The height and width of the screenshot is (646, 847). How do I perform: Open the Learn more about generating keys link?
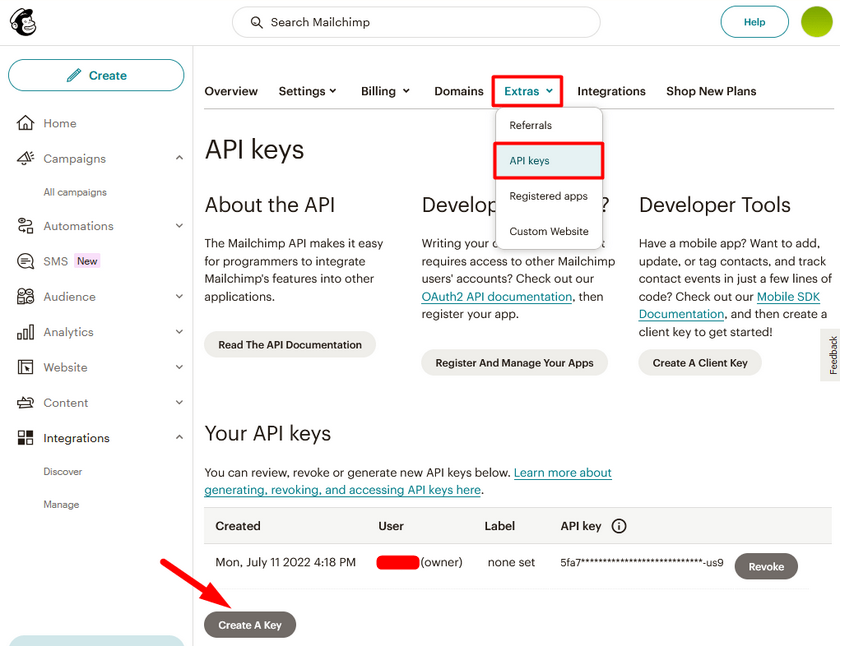tap(562, 473)
